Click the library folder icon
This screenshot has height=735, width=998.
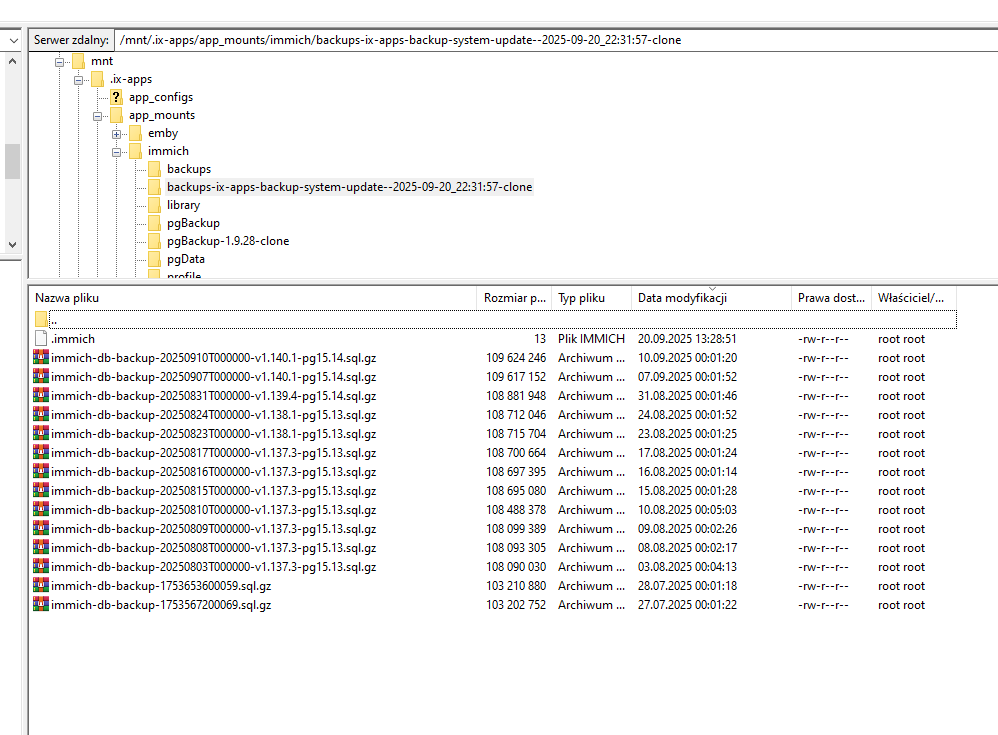(x=155, y=205)
